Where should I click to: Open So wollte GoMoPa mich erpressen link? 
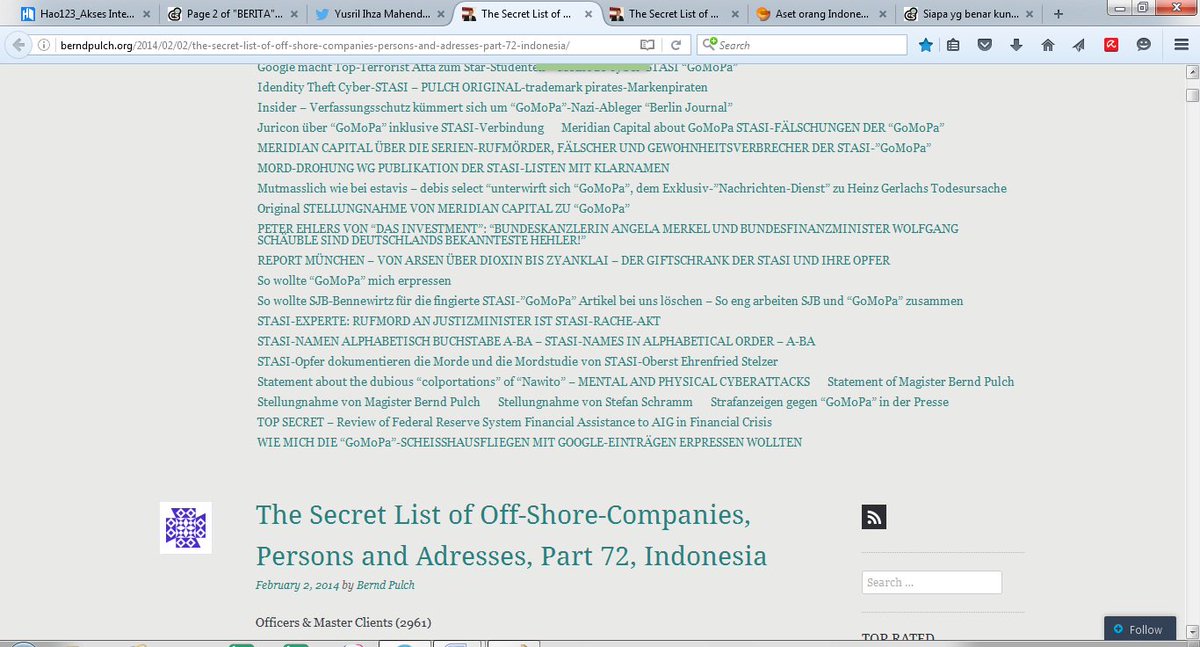tap(354, 281)
